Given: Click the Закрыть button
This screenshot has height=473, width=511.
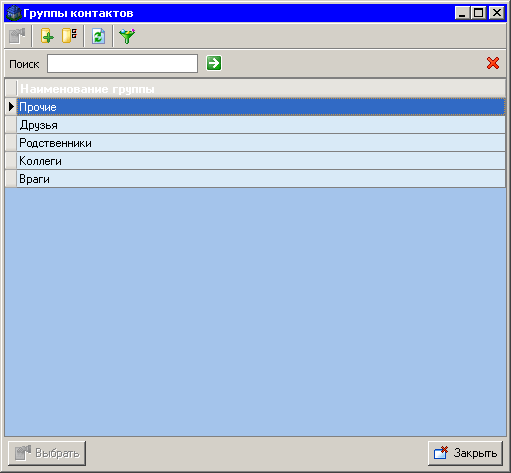Looking at the screenshot, I should point(465,453).
